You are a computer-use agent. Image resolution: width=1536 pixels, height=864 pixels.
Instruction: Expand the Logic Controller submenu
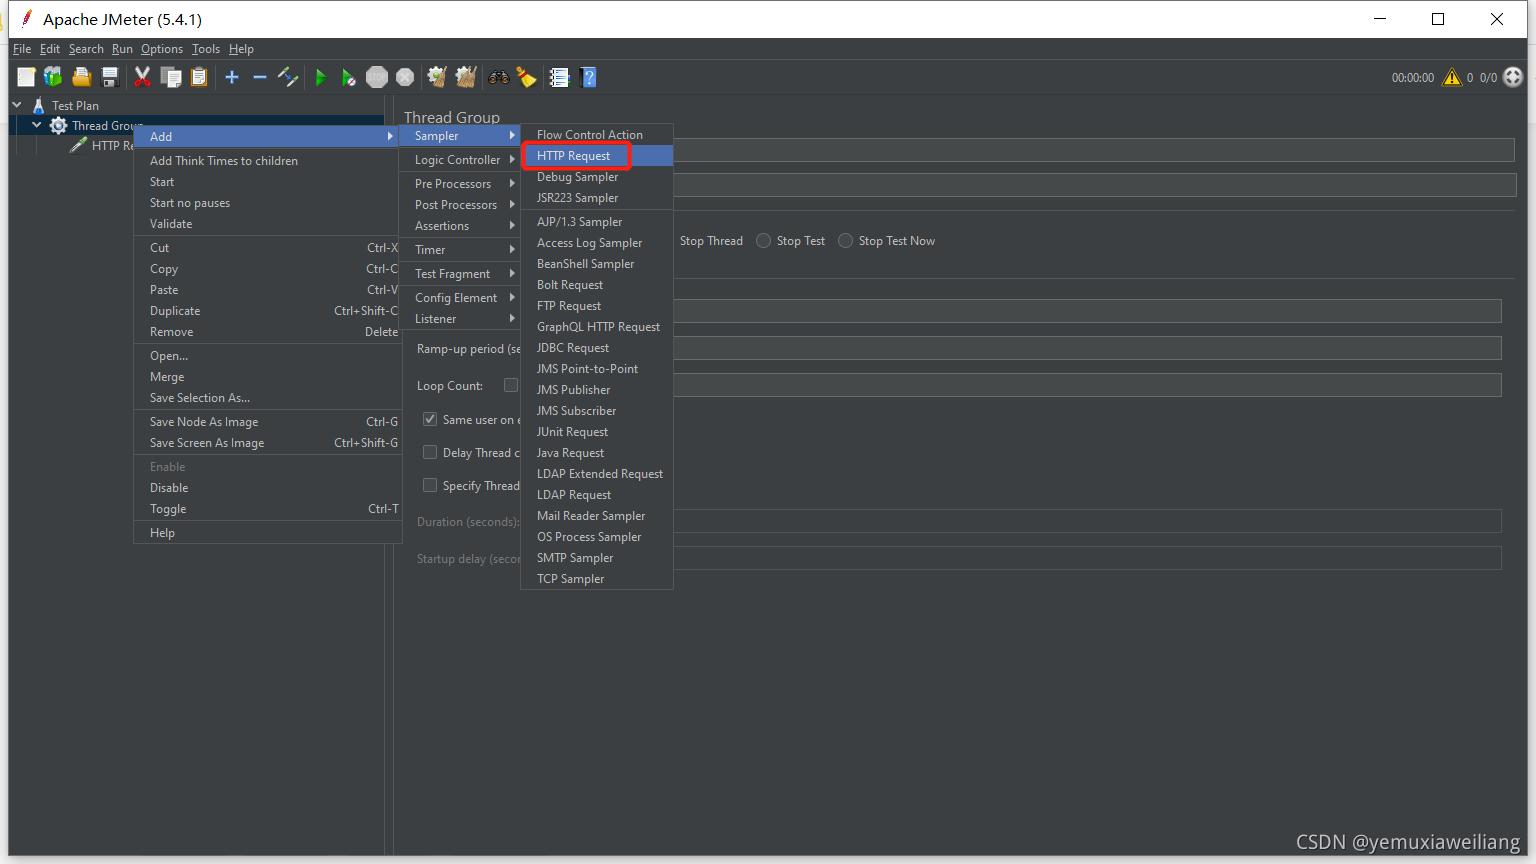pos(461,159)
